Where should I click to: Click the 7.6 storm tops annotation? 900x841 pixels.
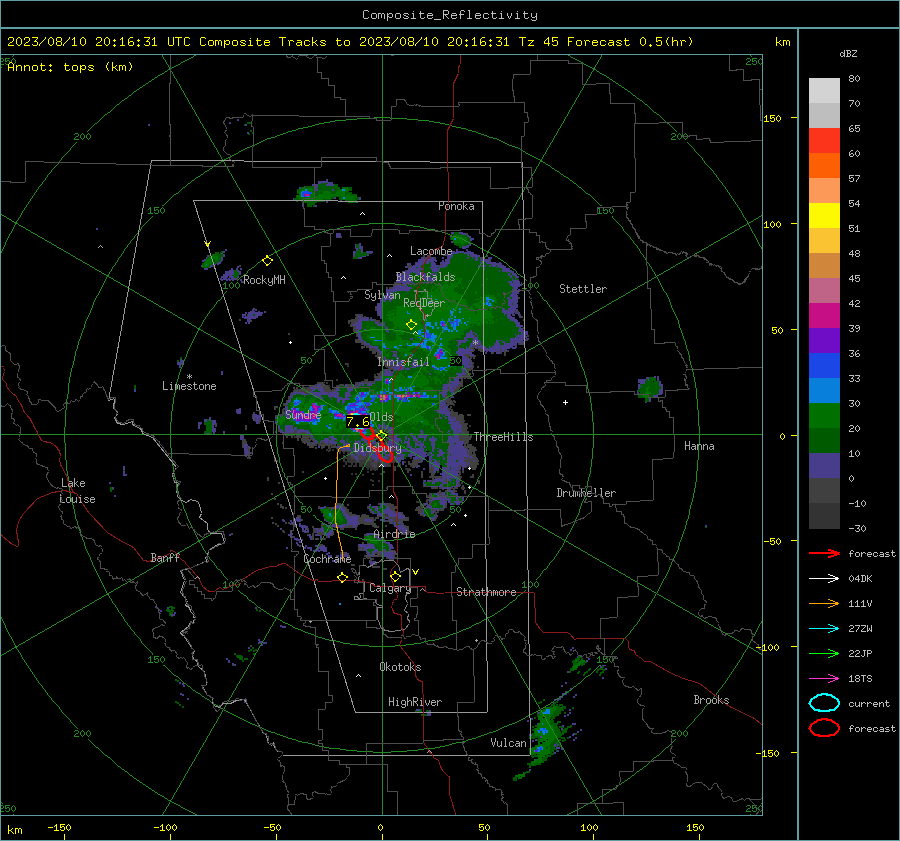358,422
